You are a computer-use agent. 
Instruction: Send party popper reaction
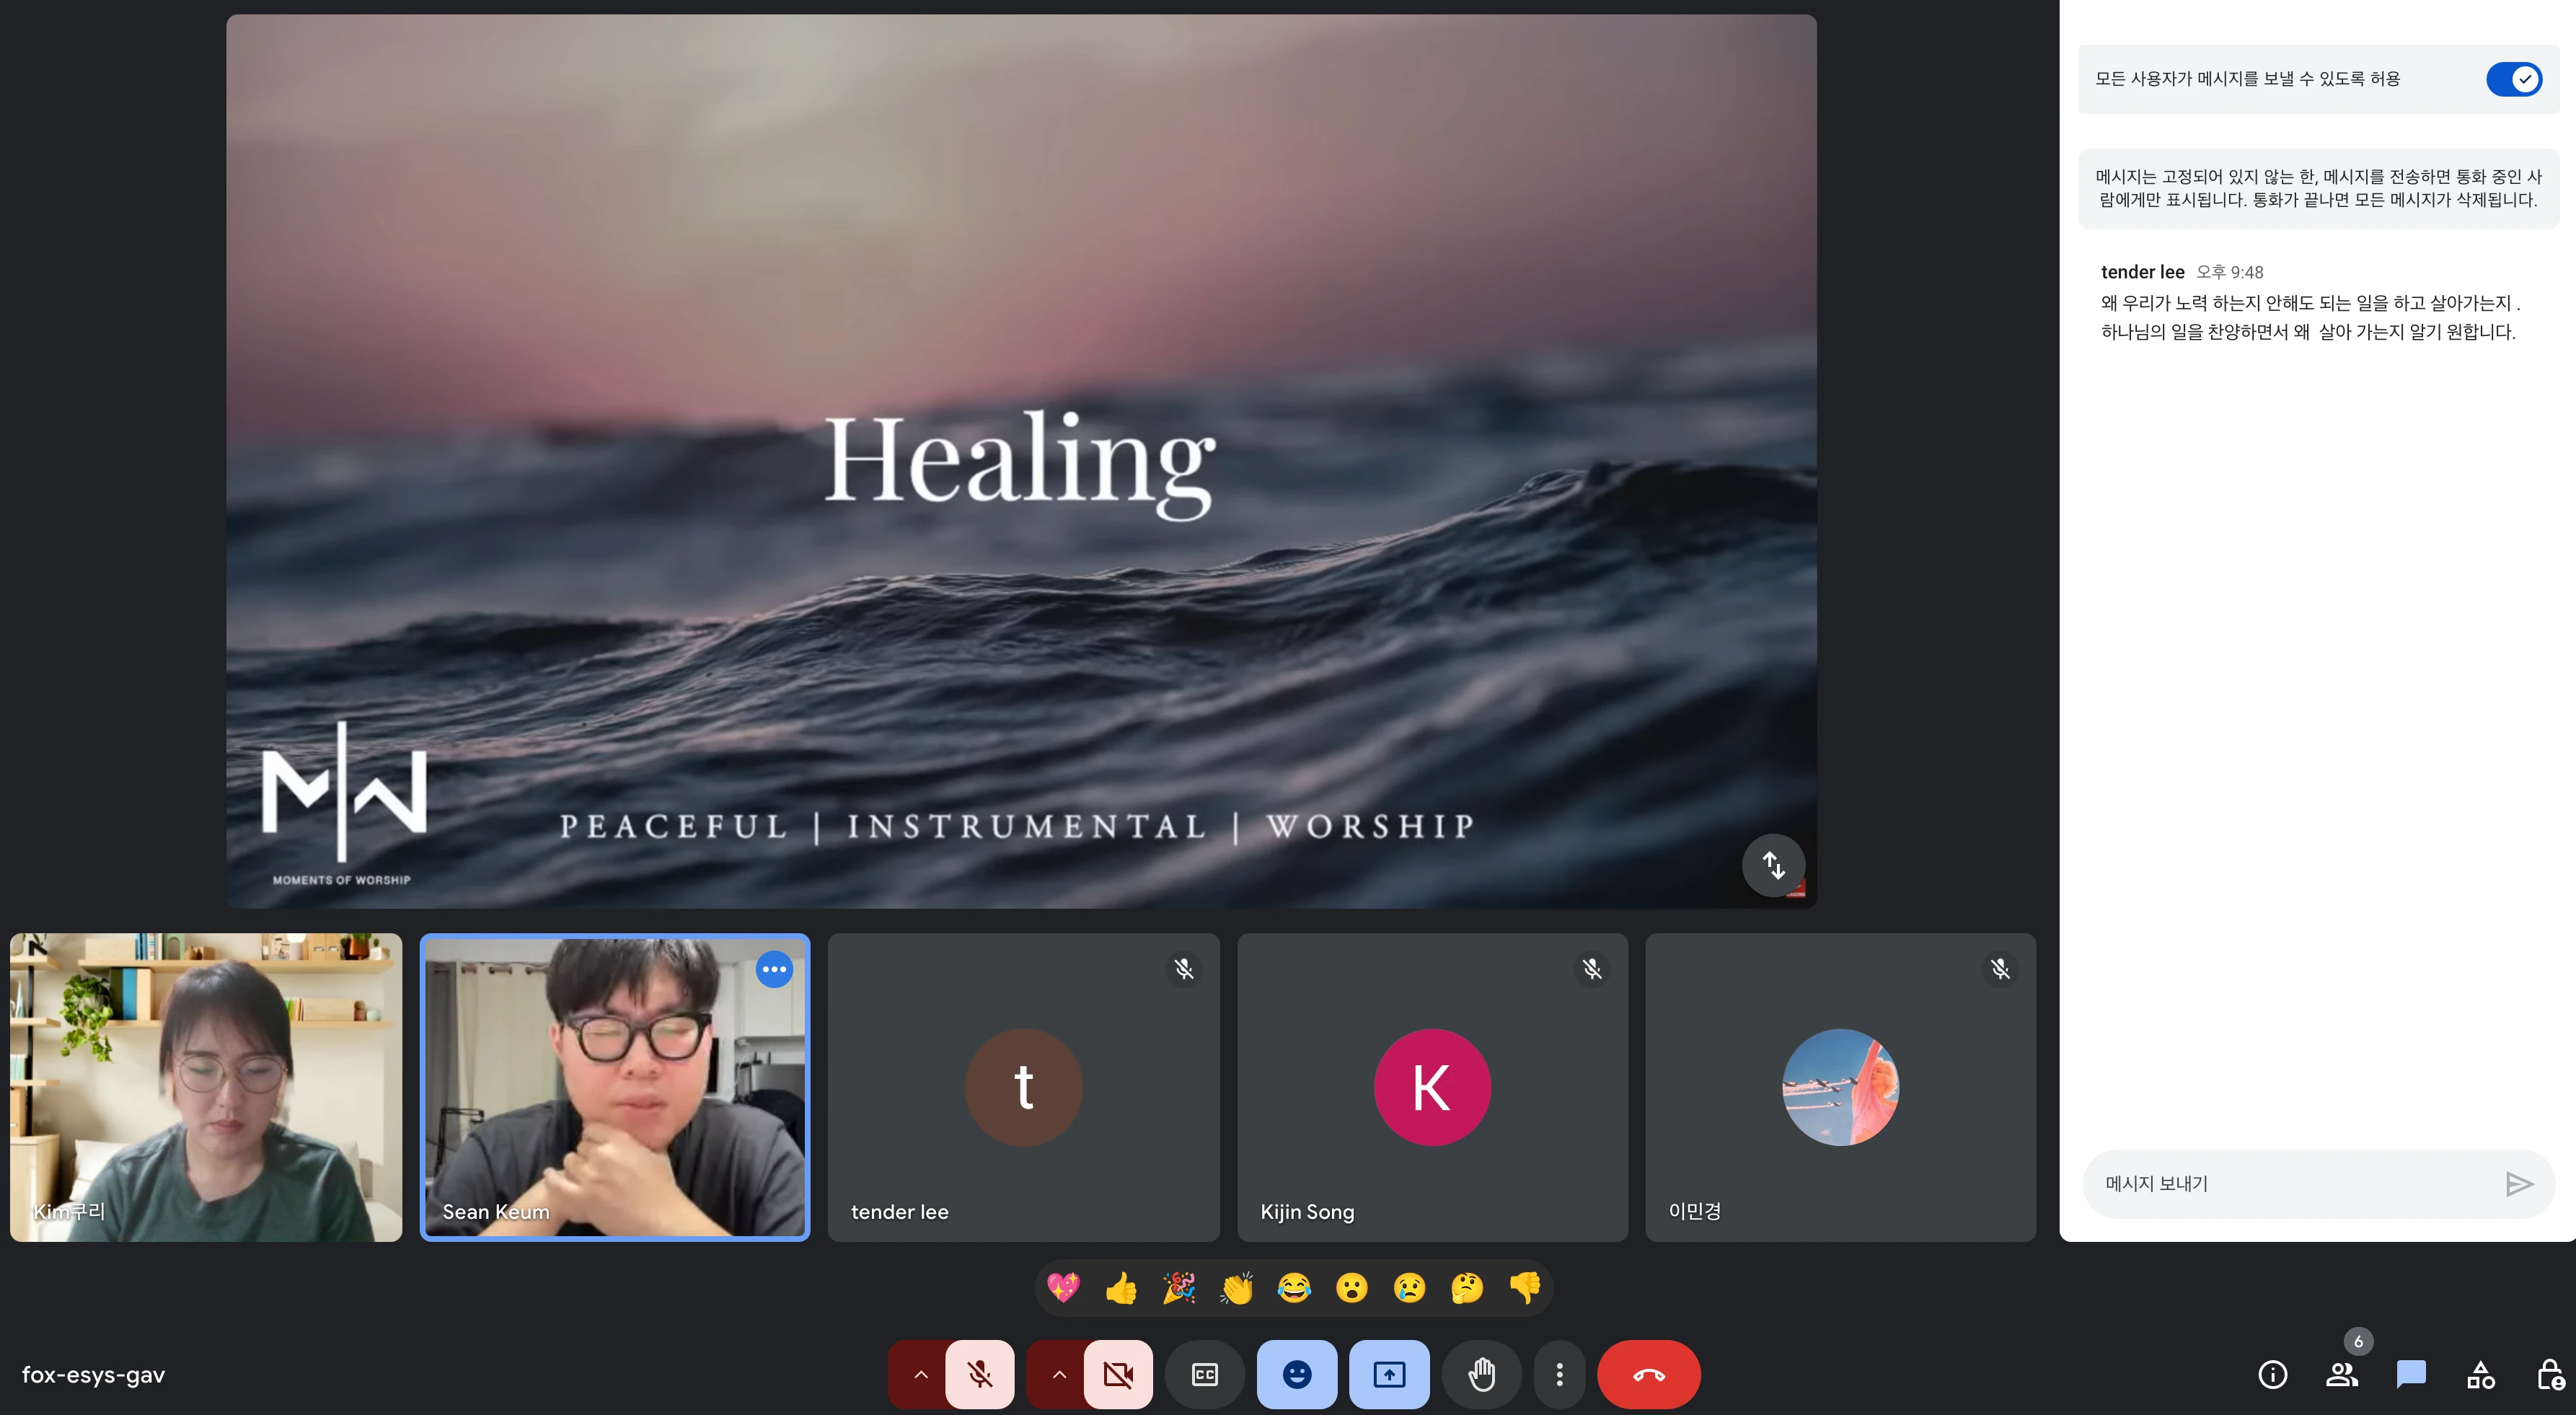tap(1179, 1287)
